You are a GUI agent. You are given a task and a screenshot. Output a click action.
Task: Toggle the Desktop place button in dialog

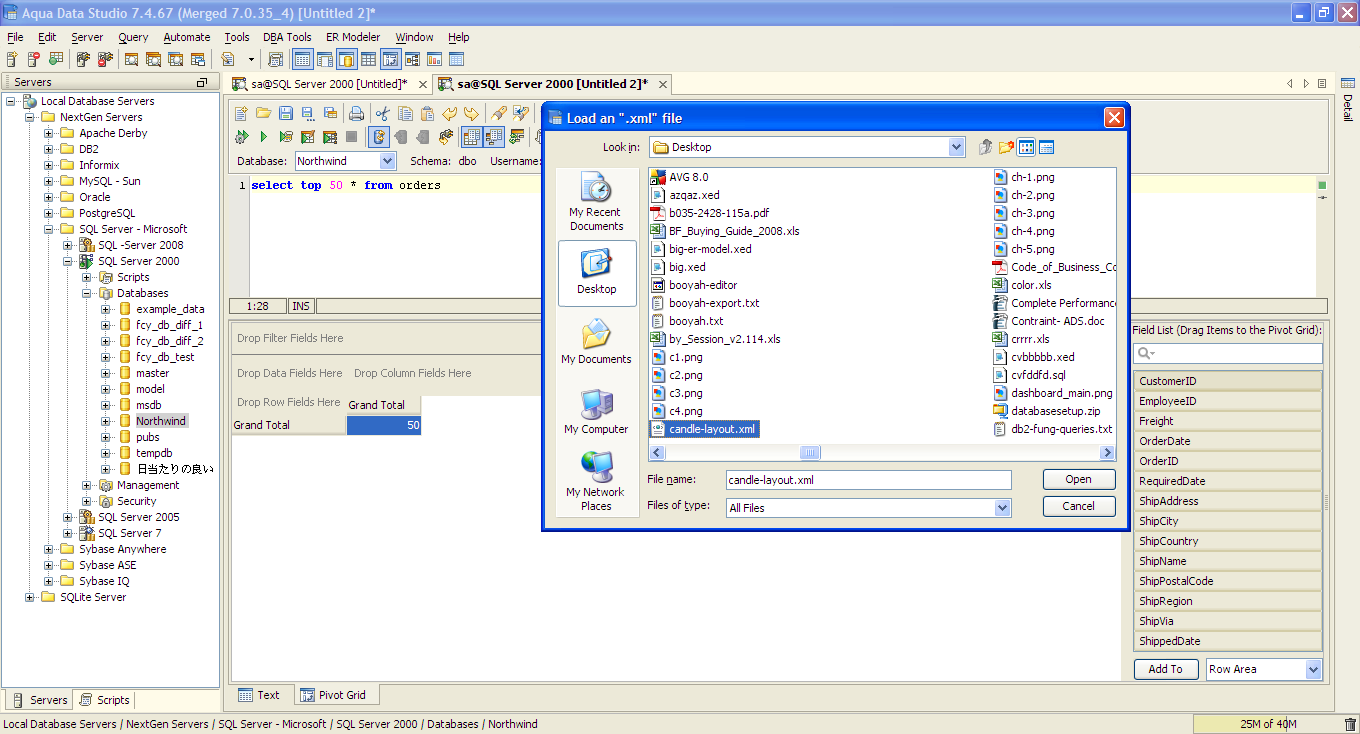[x=596, y=272]
